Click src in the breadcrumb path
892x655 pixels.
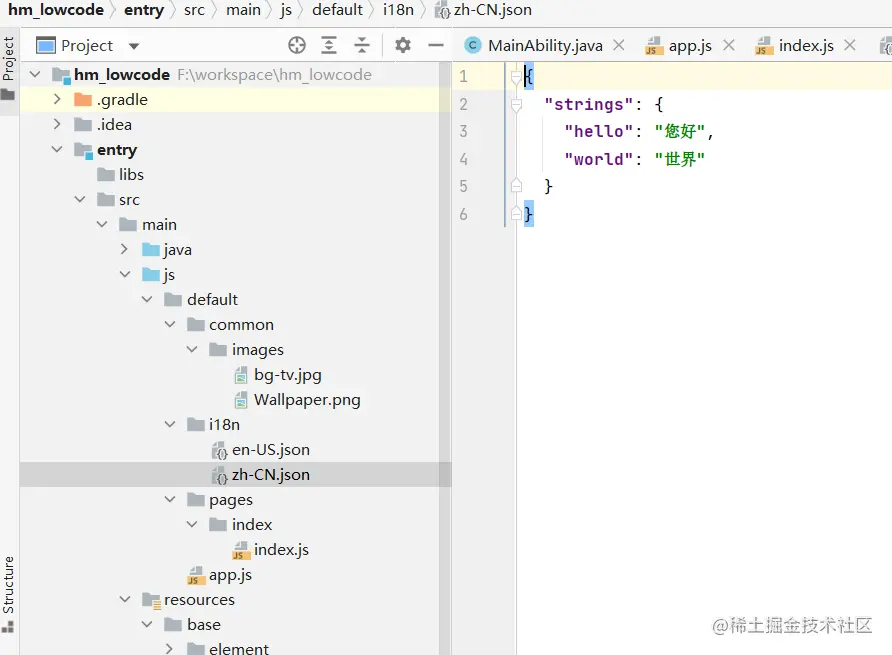pos(194,10)
